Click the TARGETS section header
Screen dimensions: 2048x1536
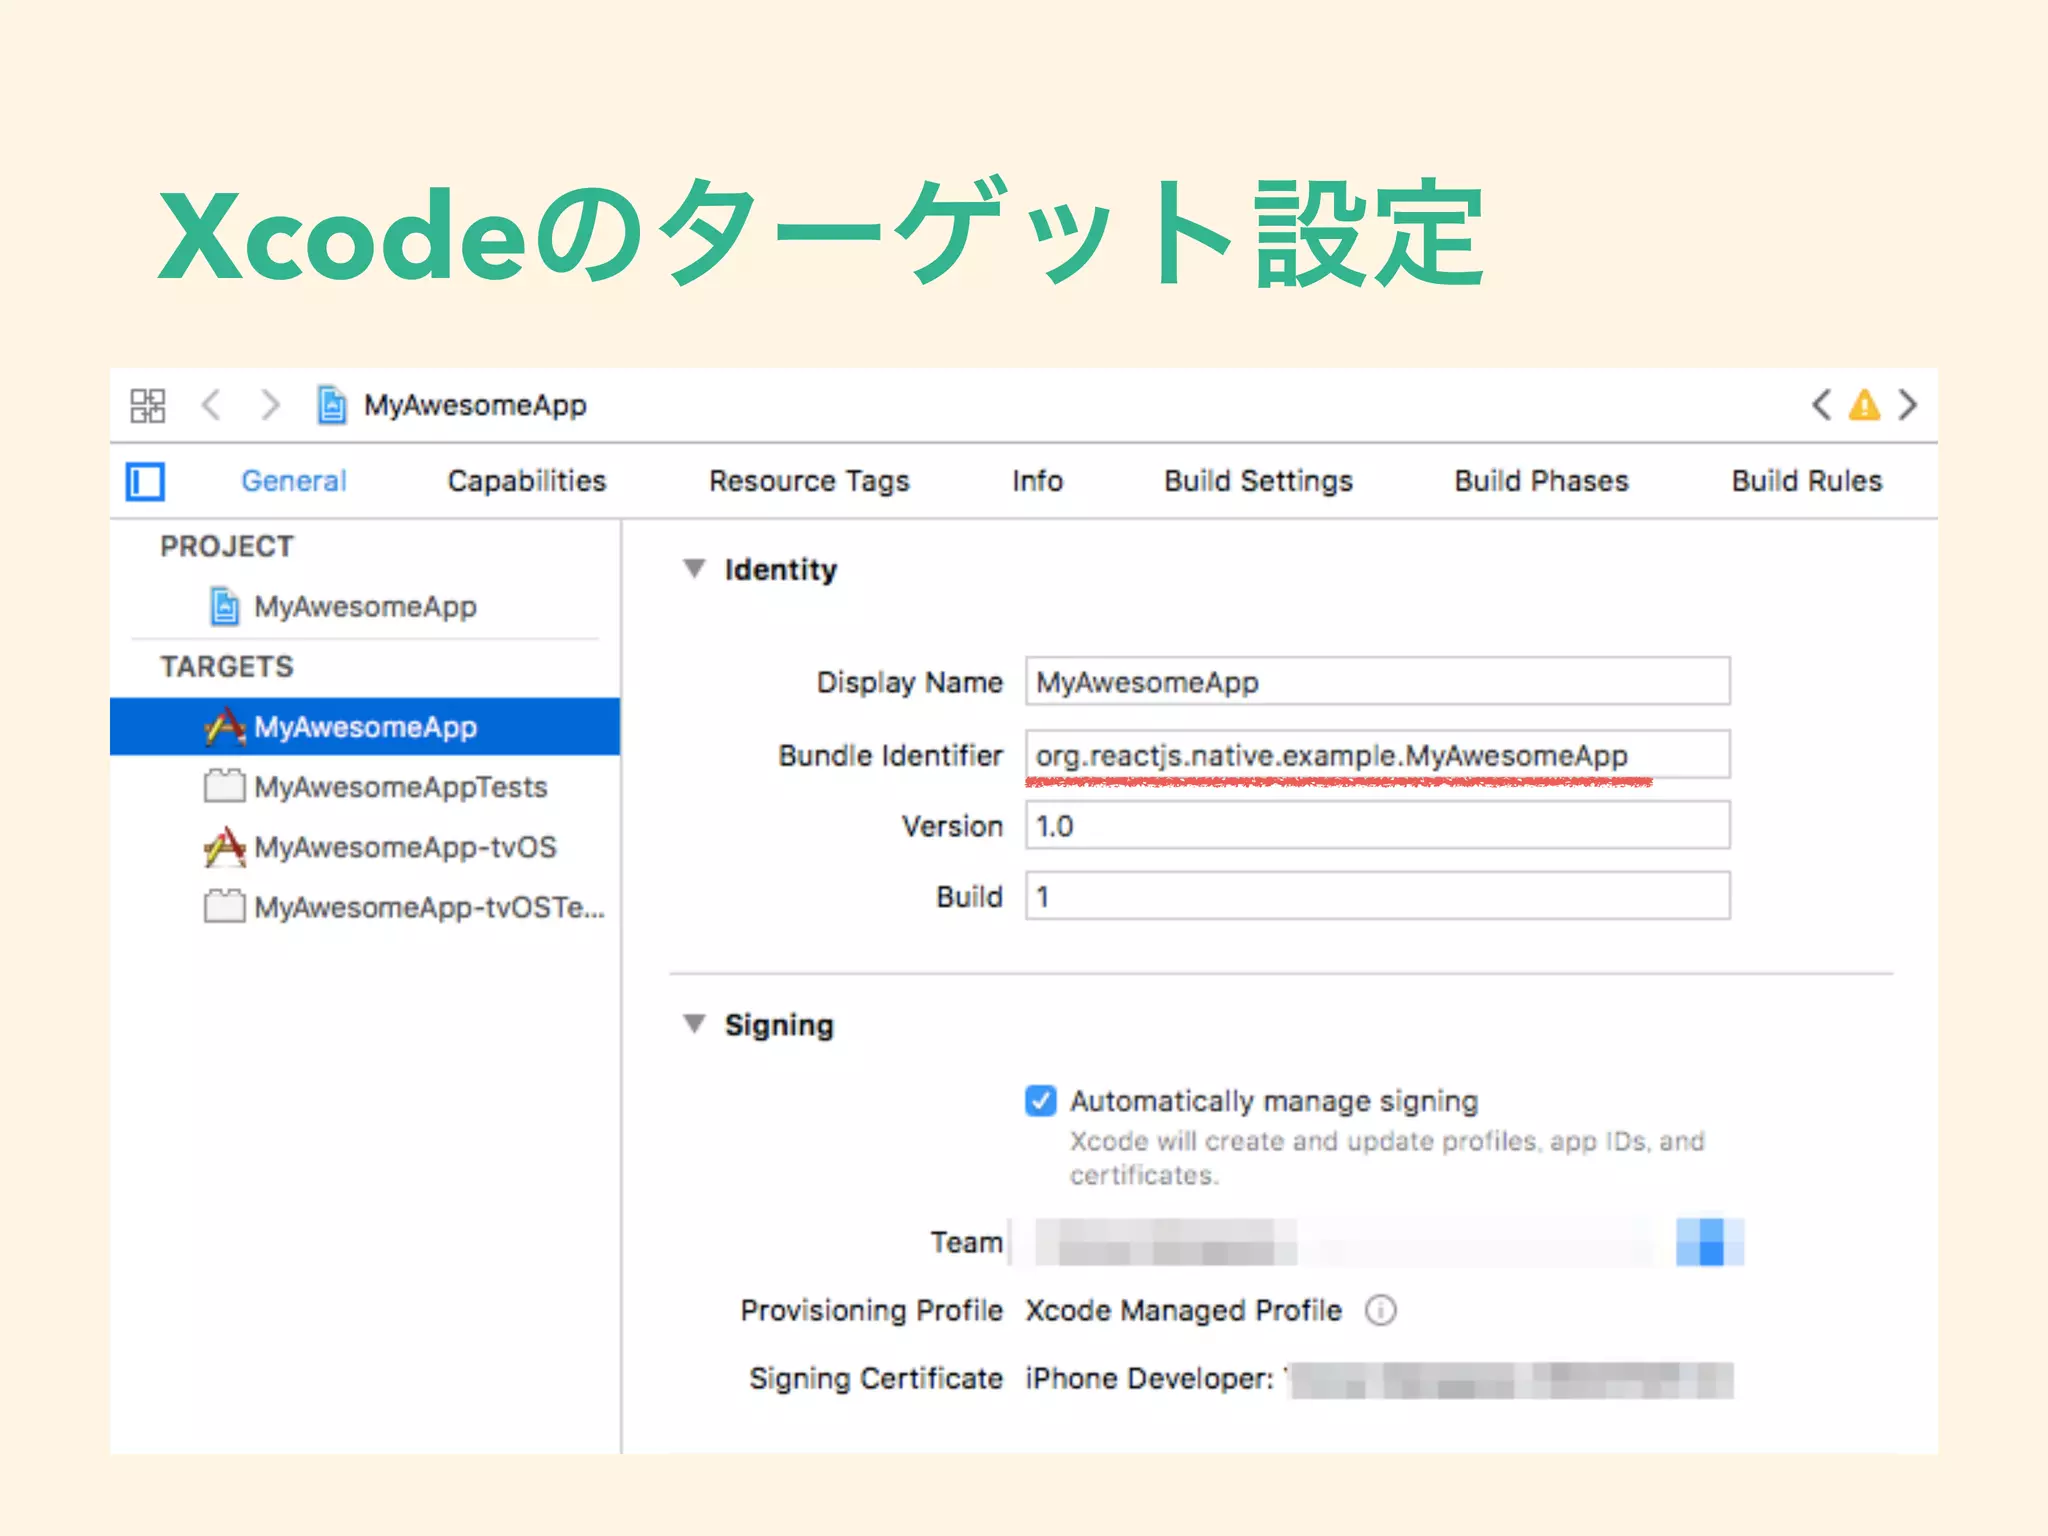(x=227, y=666)
